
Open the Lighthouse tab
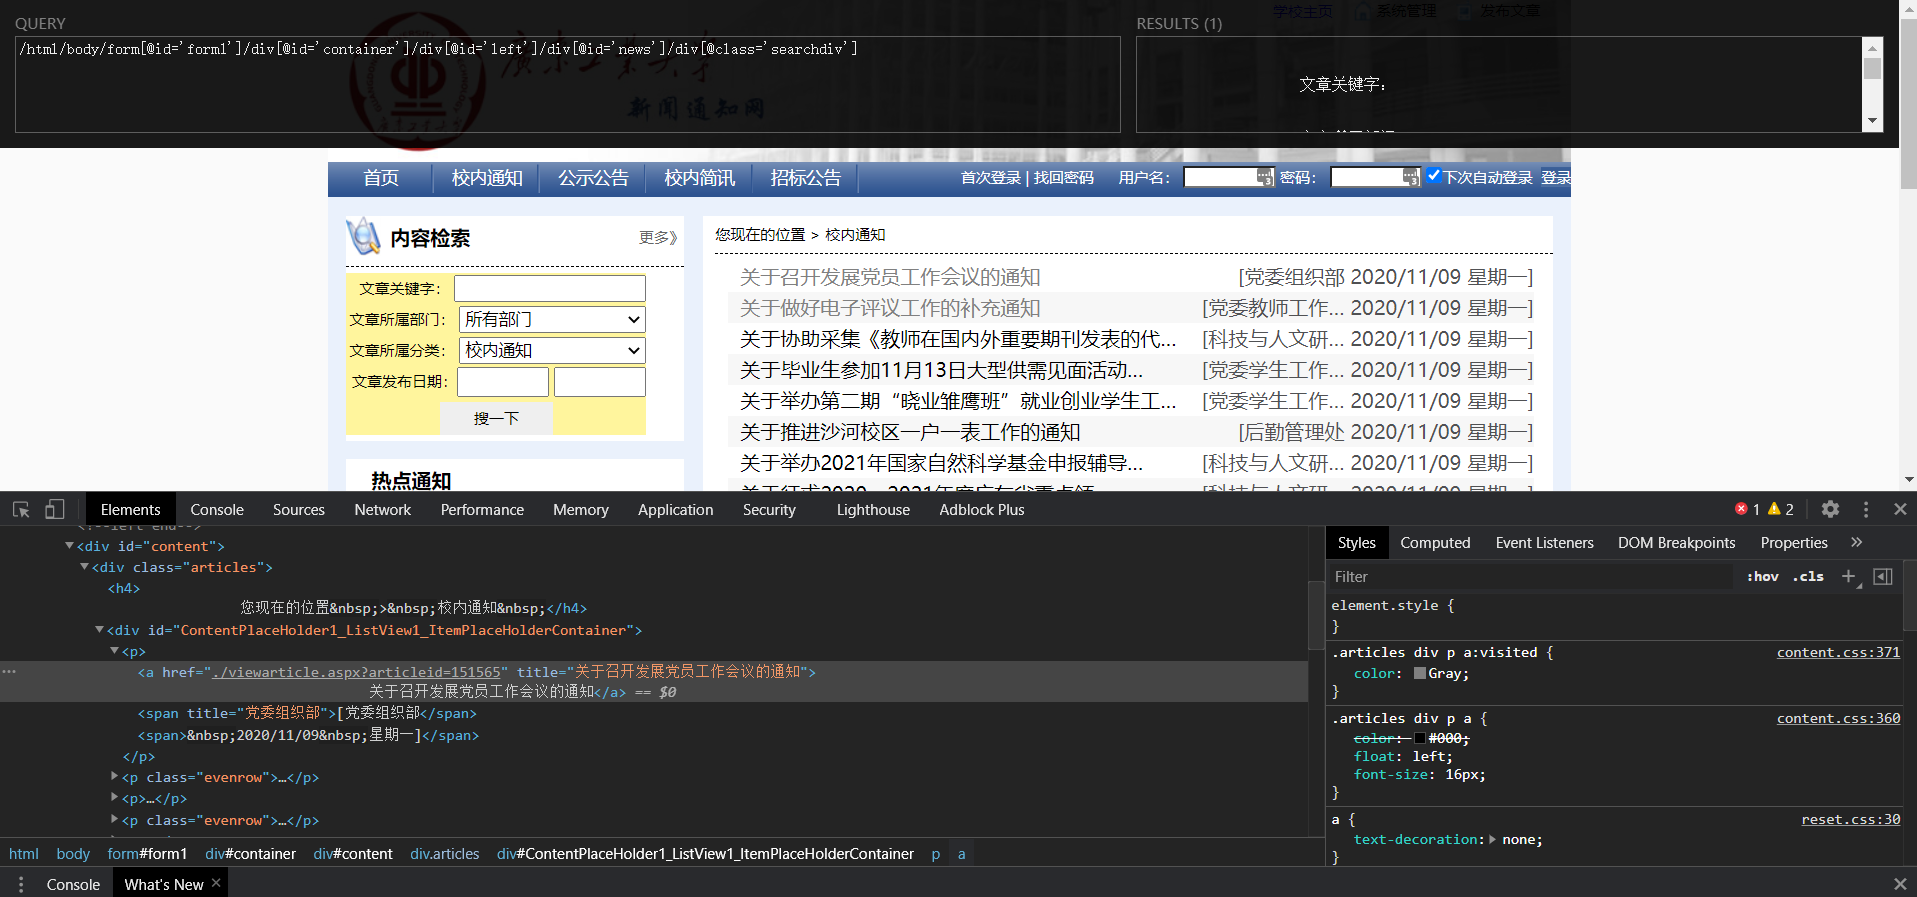coord(873,509)
